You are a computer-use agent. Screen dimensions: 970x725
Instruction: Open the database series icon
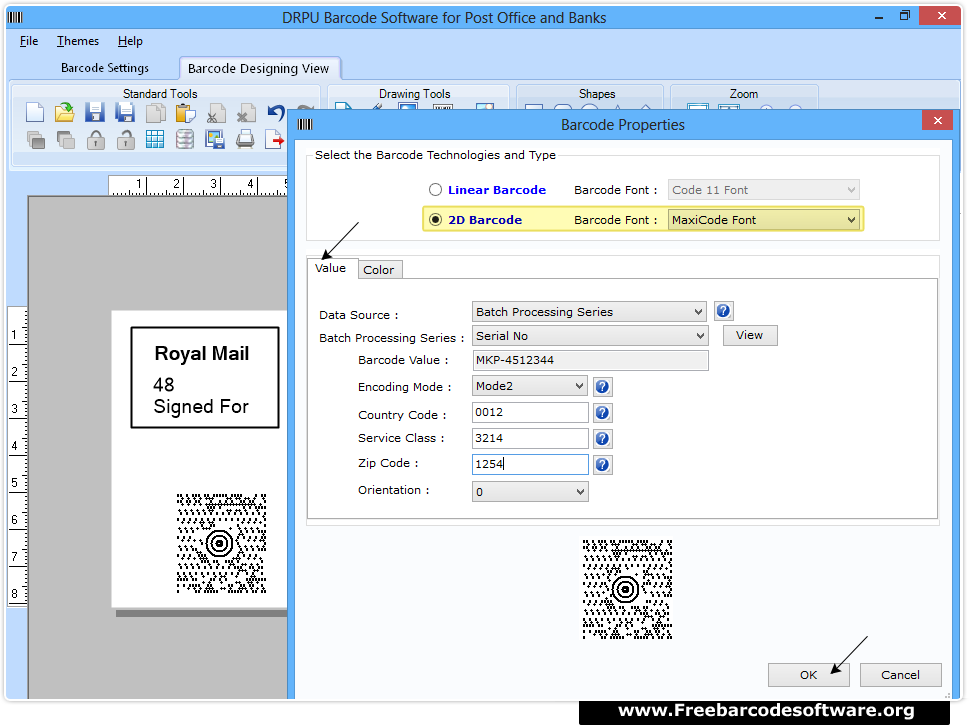click(184, 140)
